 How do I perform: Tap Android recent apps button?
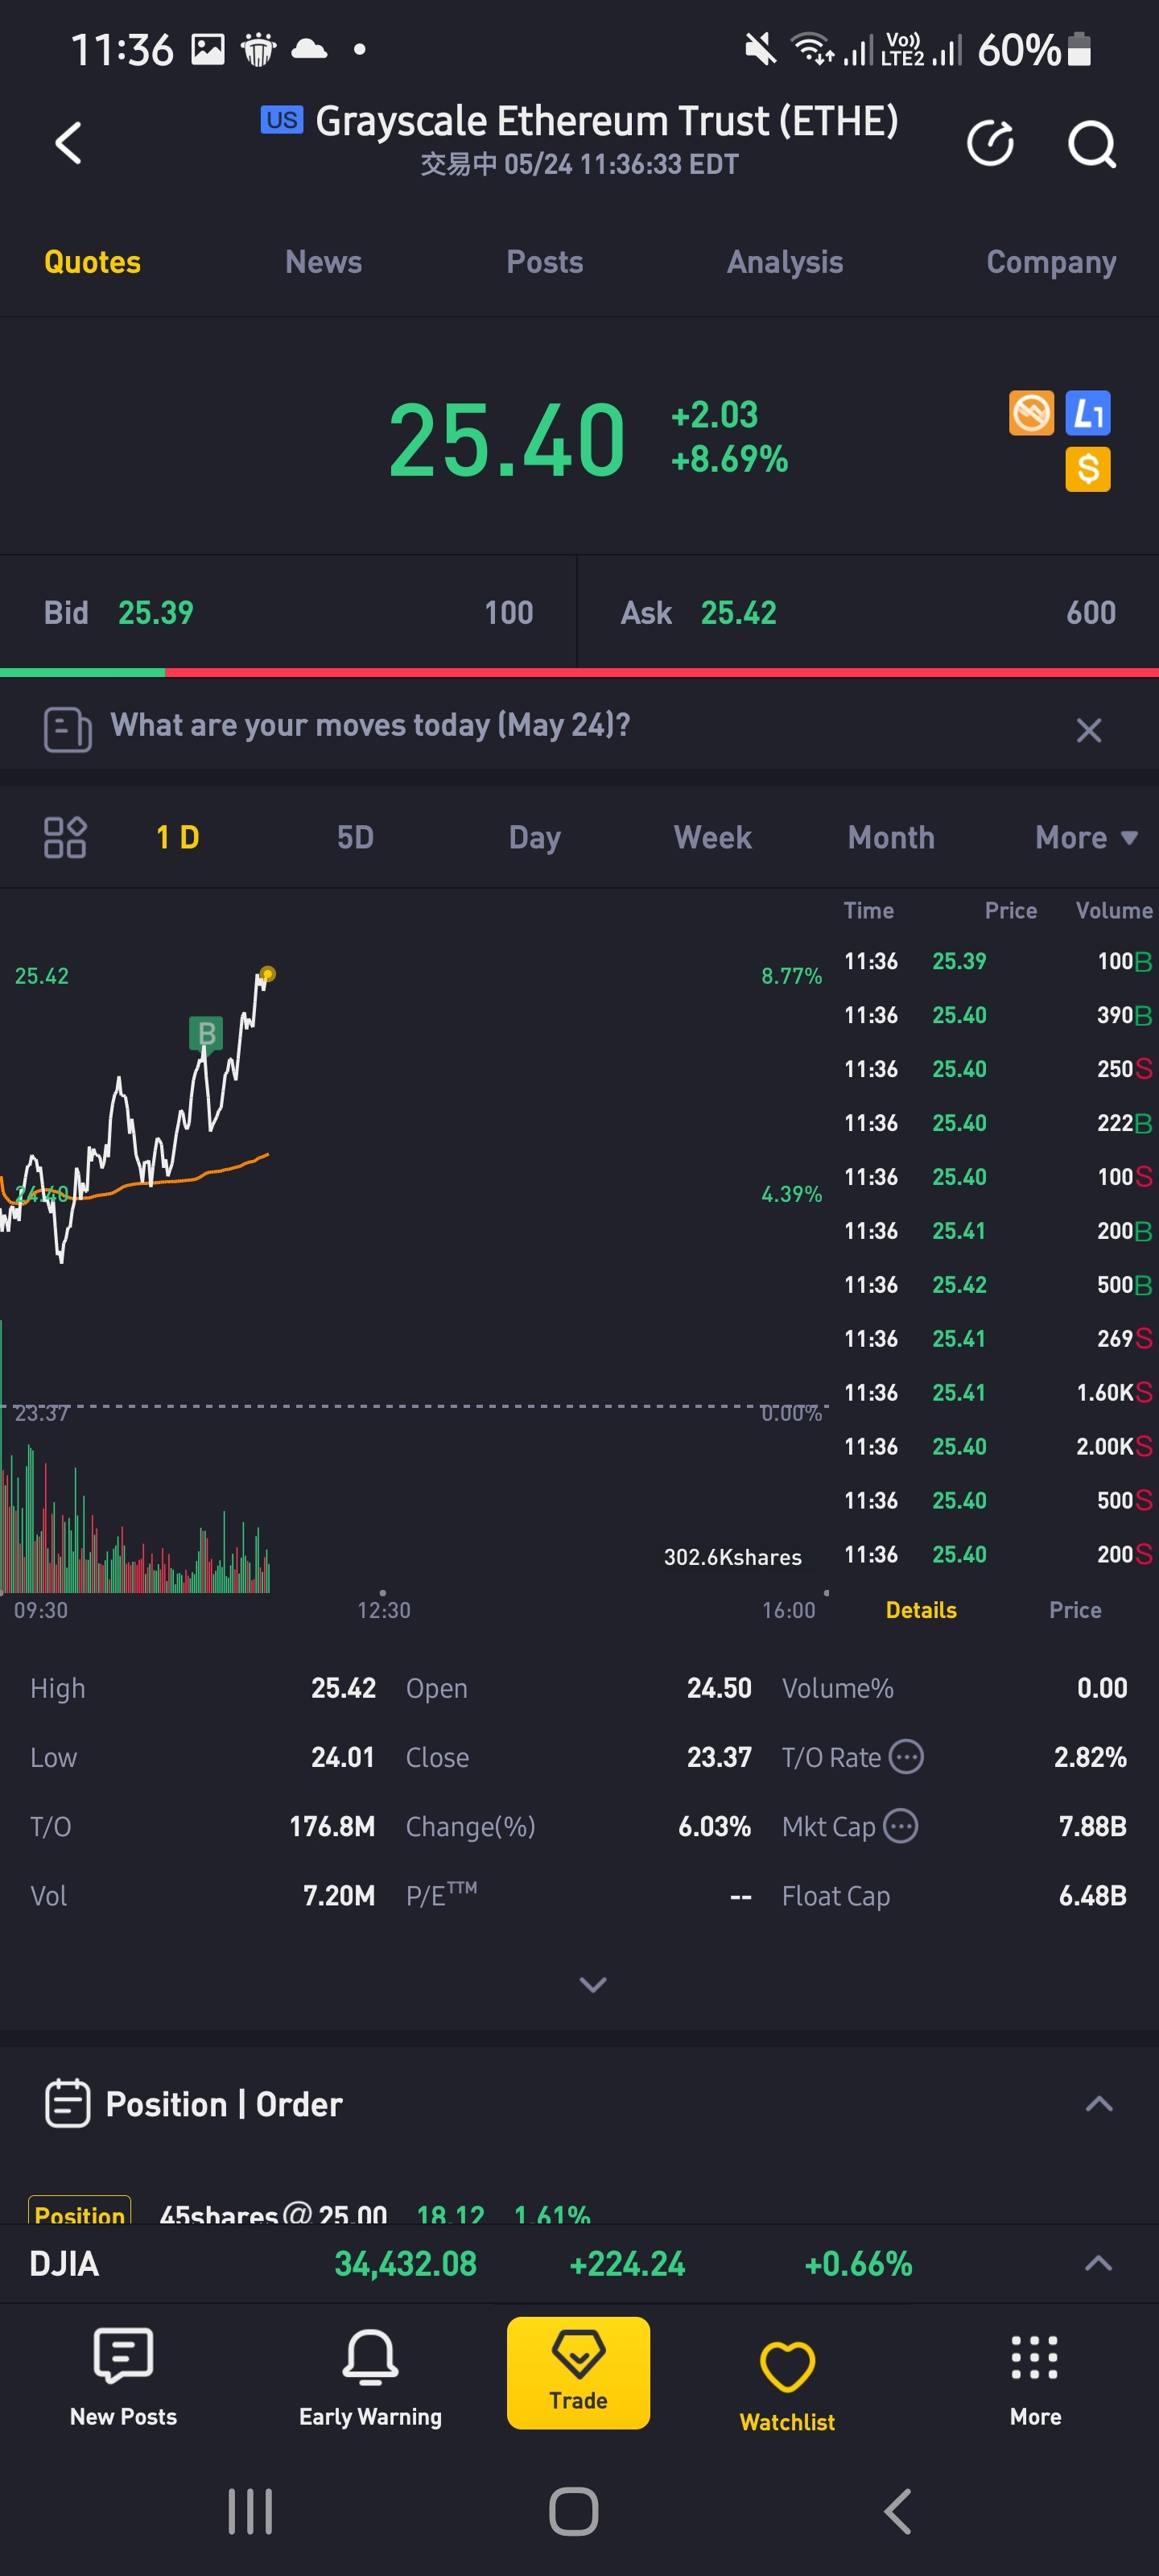(x=250, y=2511)
